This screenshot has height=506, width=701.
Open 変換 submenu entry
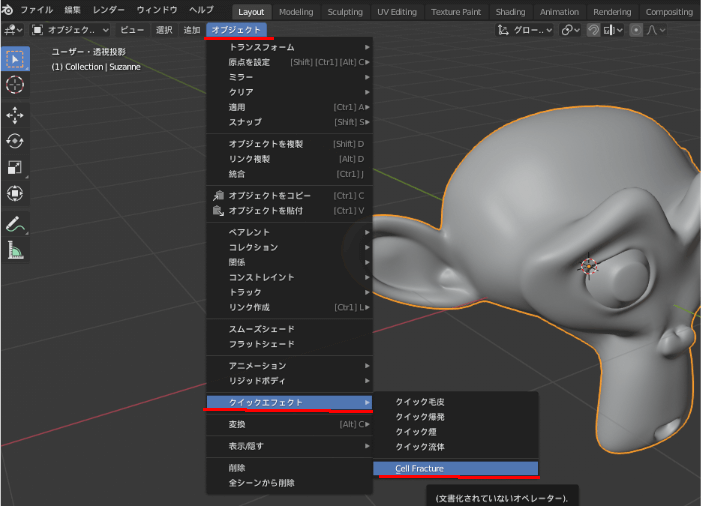pos(289,424)
